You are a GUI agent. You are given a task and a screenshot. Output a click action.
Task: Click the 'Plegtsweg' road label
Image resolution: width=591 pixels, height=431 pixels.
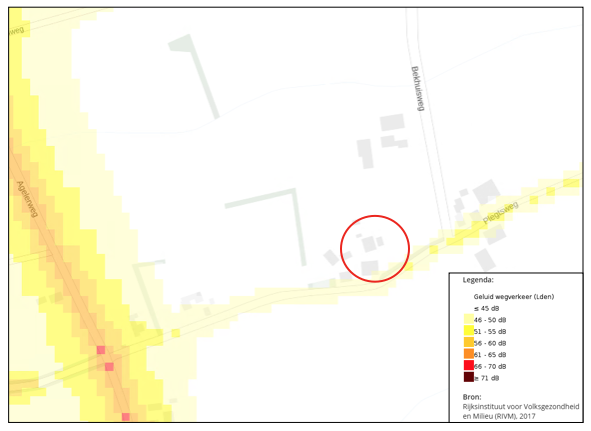tap(501, 213)
